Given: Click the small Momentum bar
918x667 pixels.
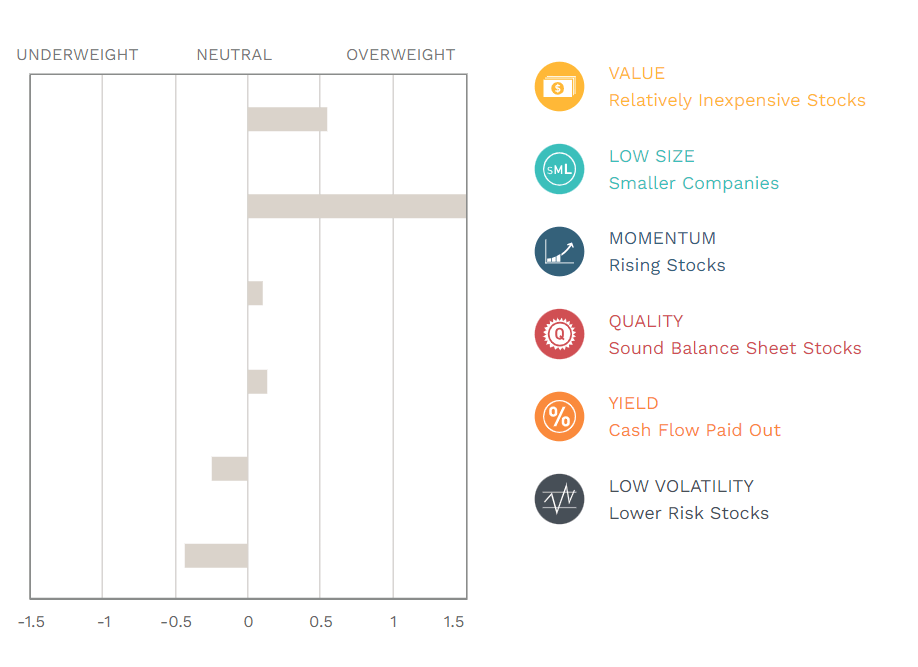Looking at the screenshot, I should click(x=255, y=294).
